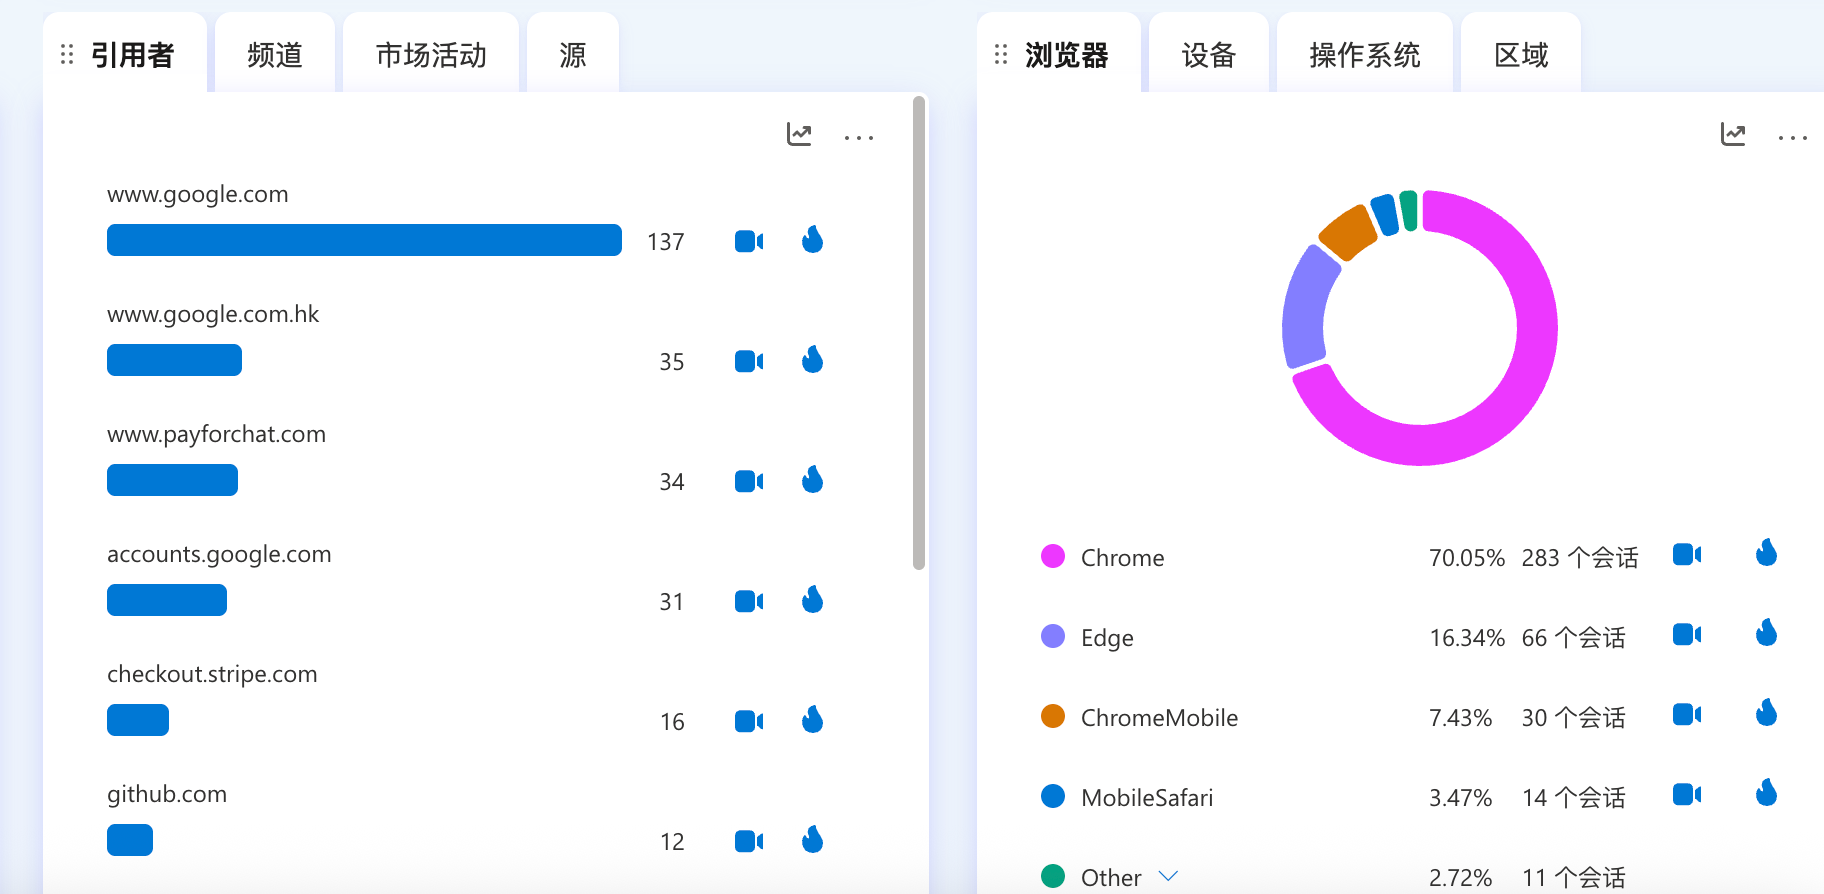Image resolution: width=1824 pixels, height=894 pixels.
Task: Click the ChromeMobile browser label
Action: [x=1159, y=718]
